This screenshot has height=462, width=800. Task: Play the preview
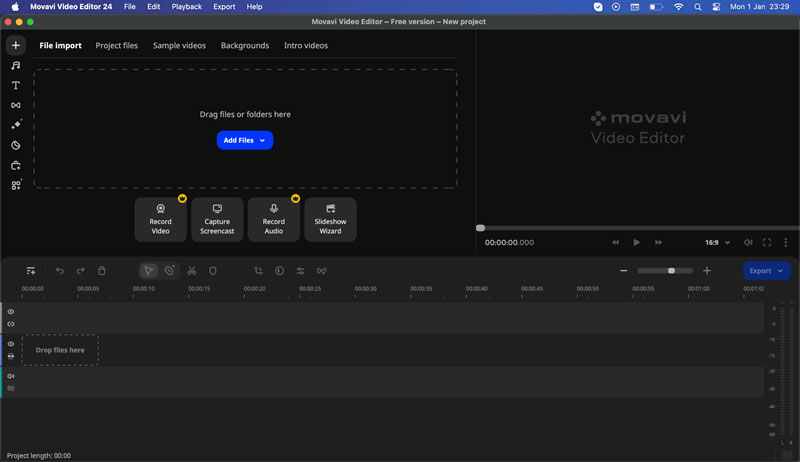click(x=637, y=243)
